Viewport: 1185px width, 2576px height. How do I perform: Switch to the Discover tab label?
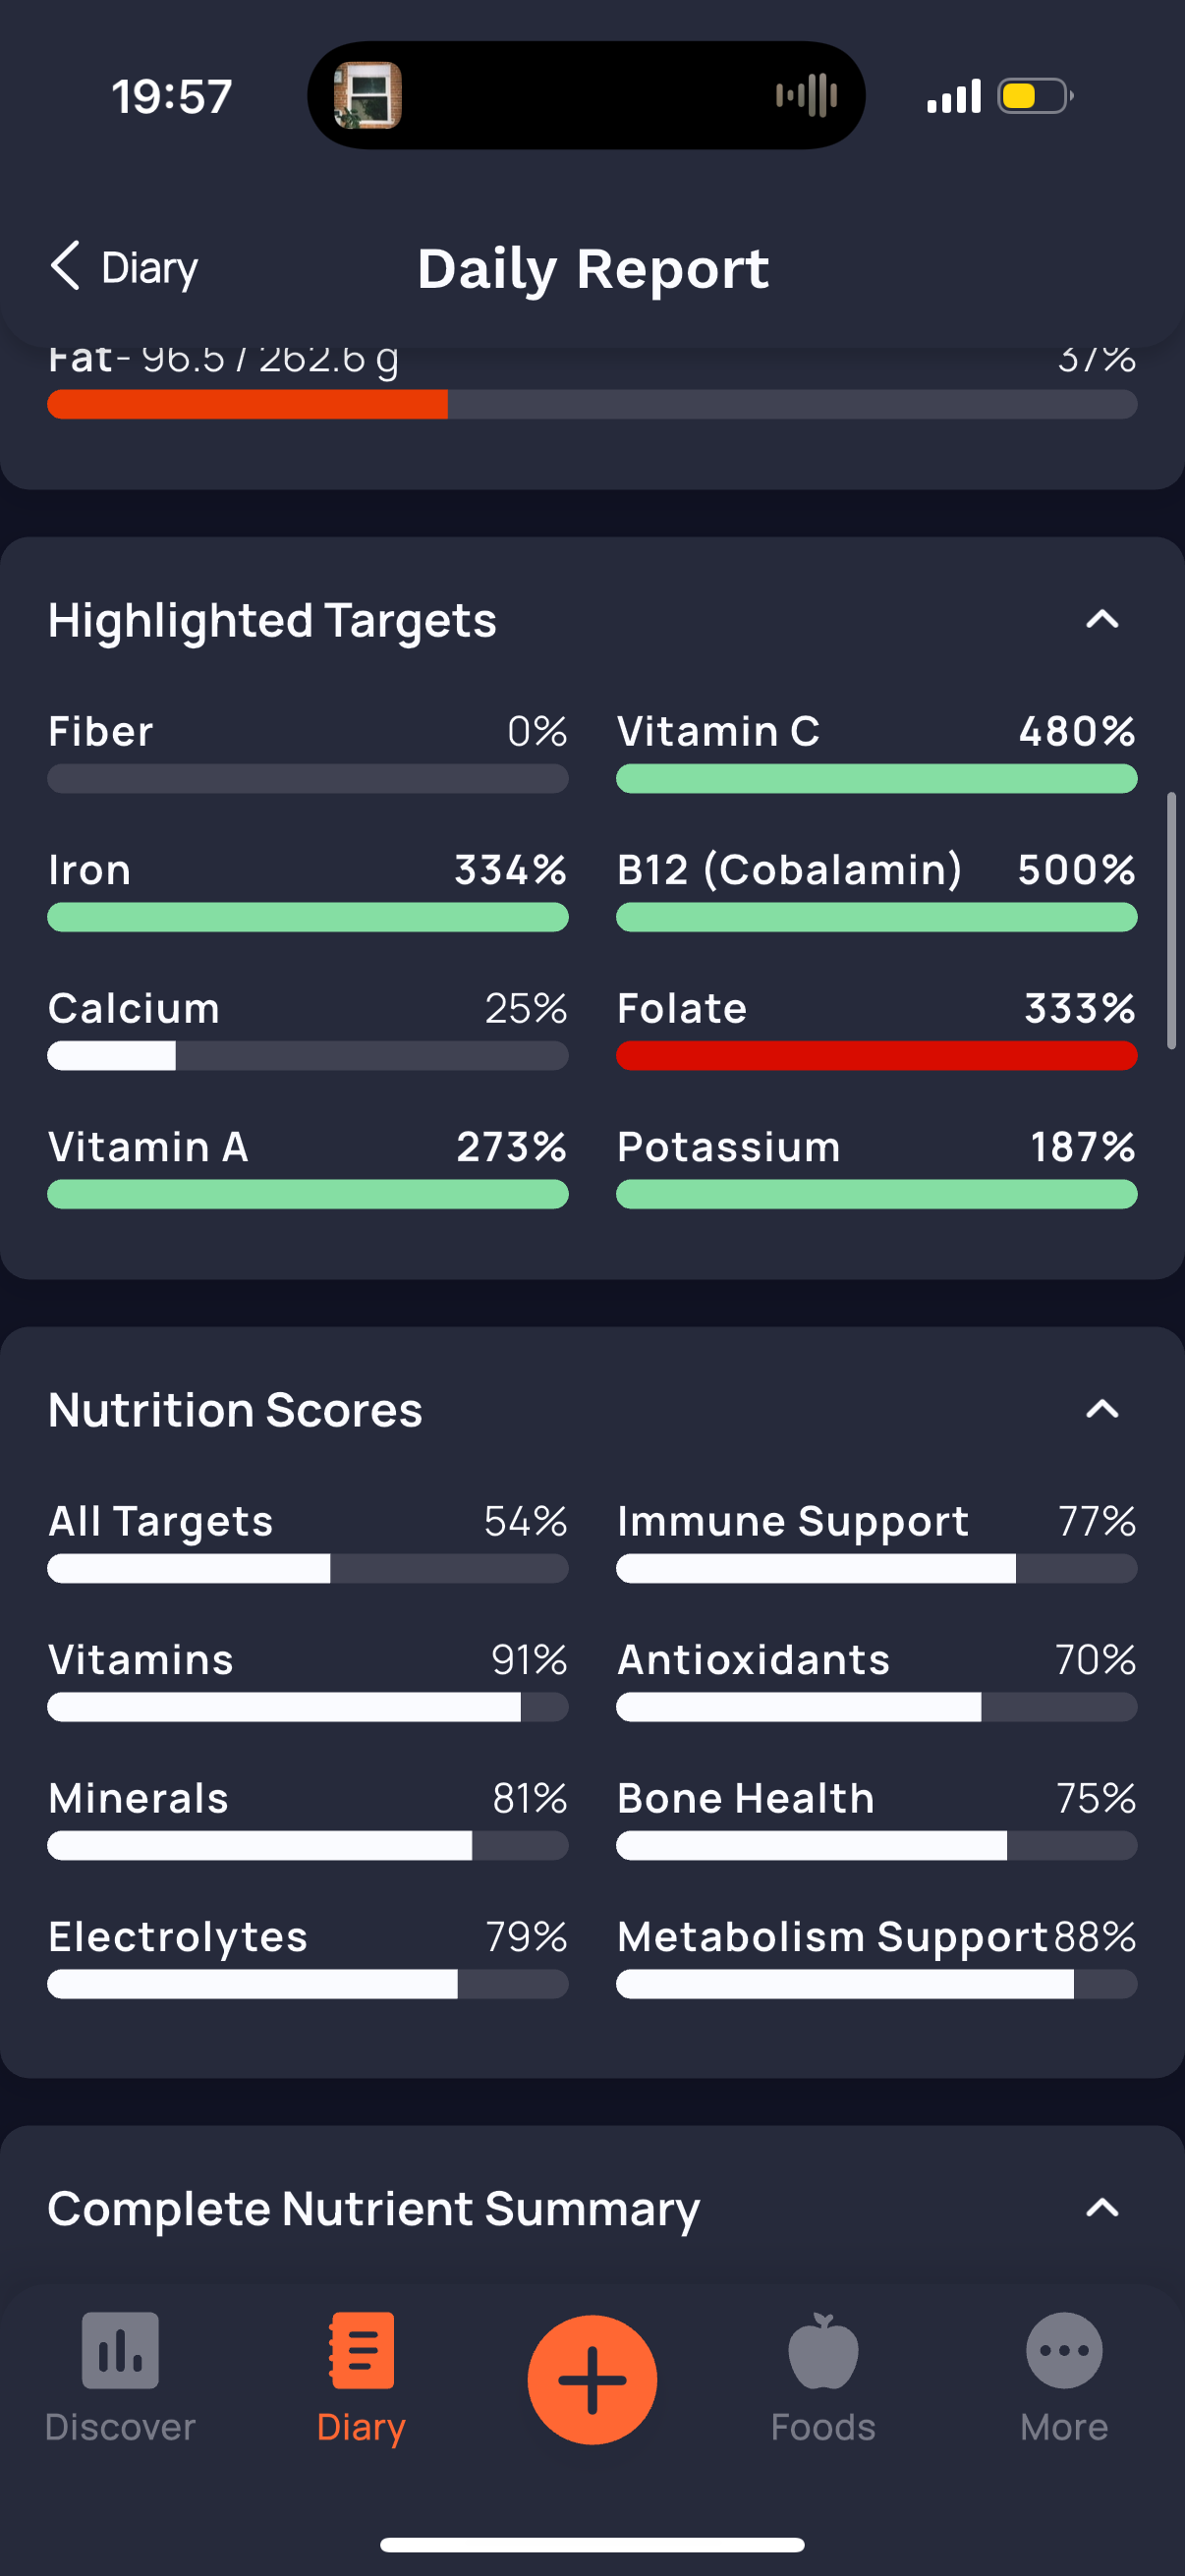tap(120, 2427)
